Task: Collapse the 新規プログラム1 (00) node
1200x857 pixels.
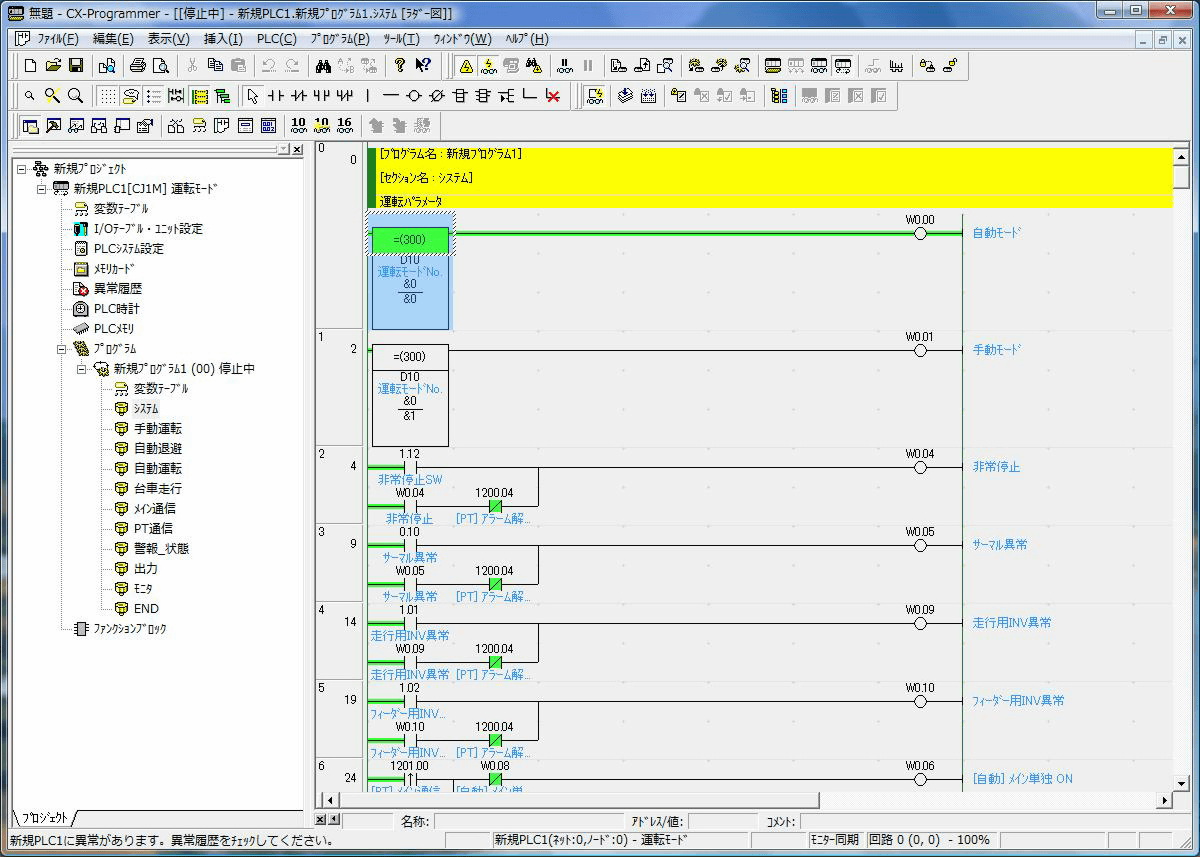Action: [82, 369]
